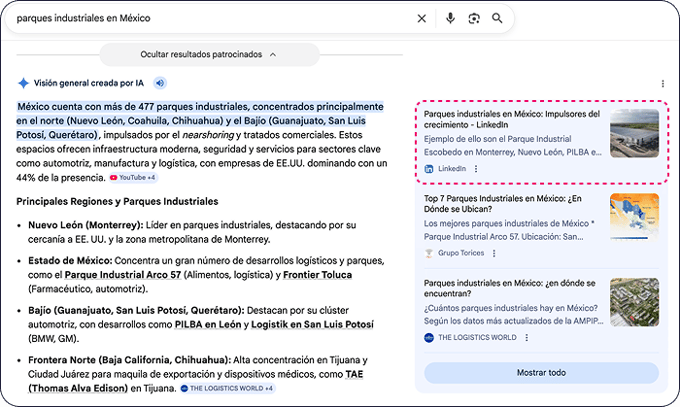The width and height of the screenshot is (680, 407).
Task: Click the Estado de México bullet title
Action: pos(70,261)
